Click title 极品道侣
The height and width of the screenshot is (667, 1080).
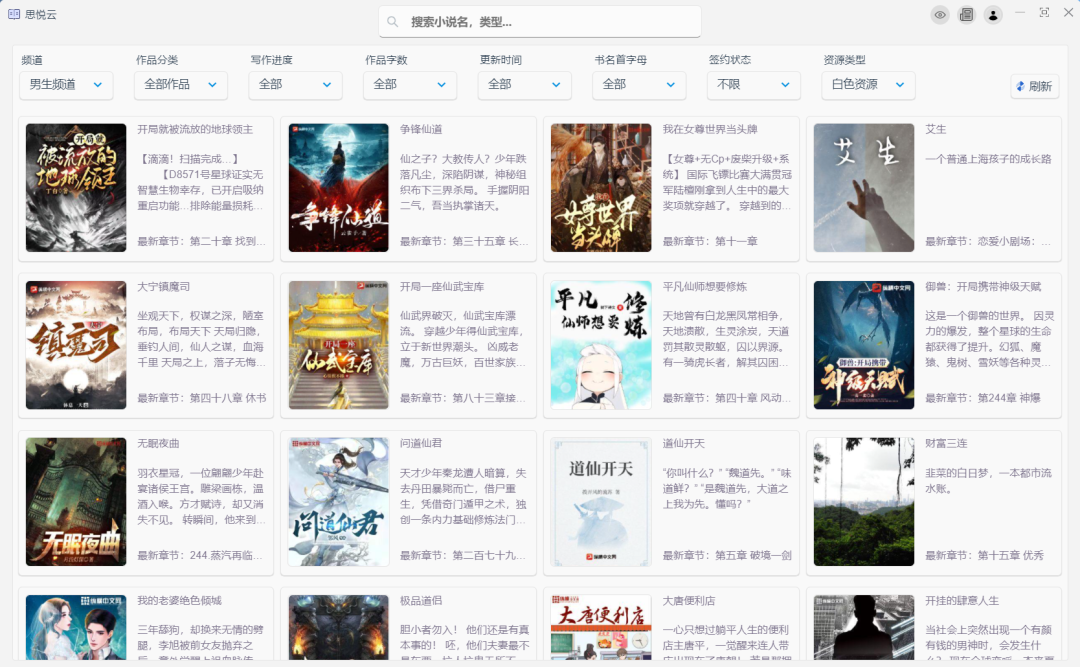coord(421,601)
